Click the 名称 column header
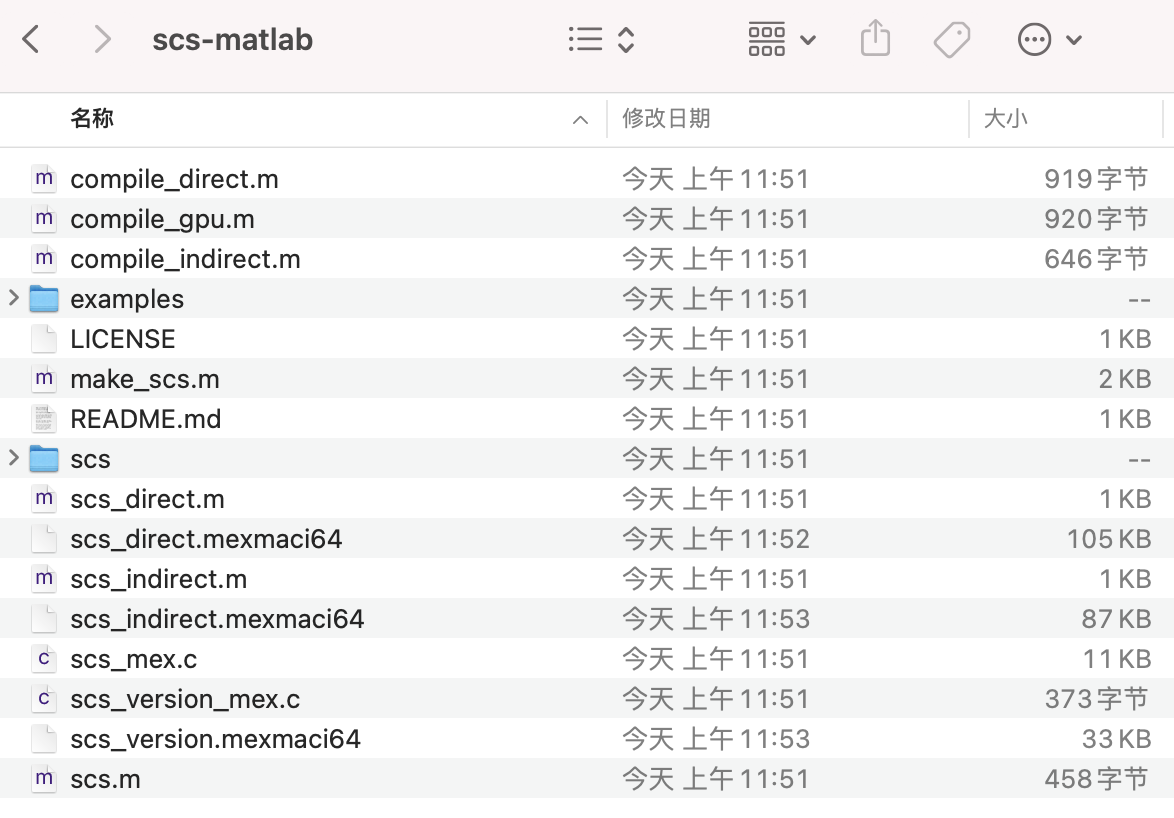The image size is (1174, 818). (x=93, y=118)
